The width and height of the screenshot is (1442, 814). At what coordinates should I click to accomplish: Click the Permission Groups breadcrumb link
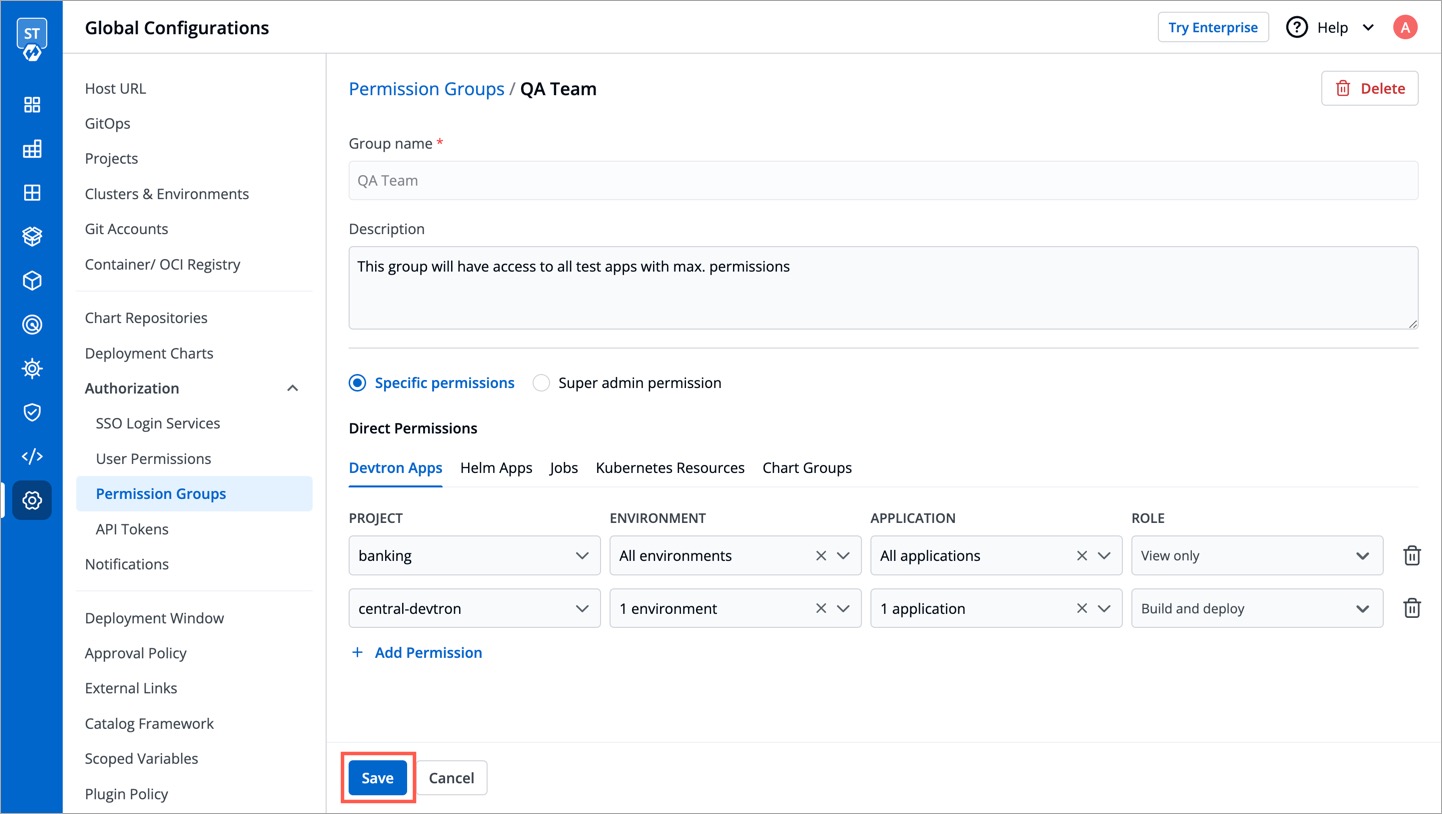(x=426, y=89)
